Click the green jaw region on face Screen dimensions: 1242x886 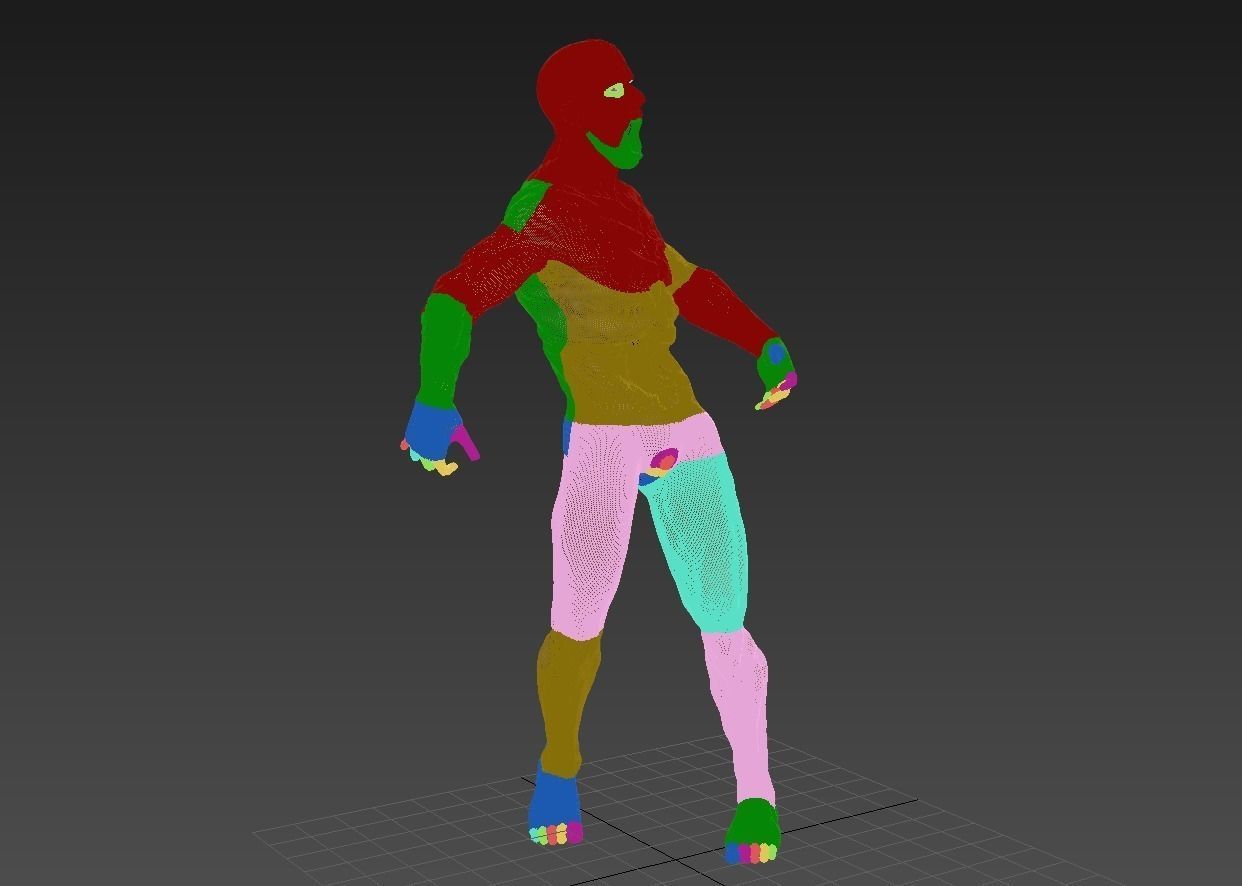[620, 147]
